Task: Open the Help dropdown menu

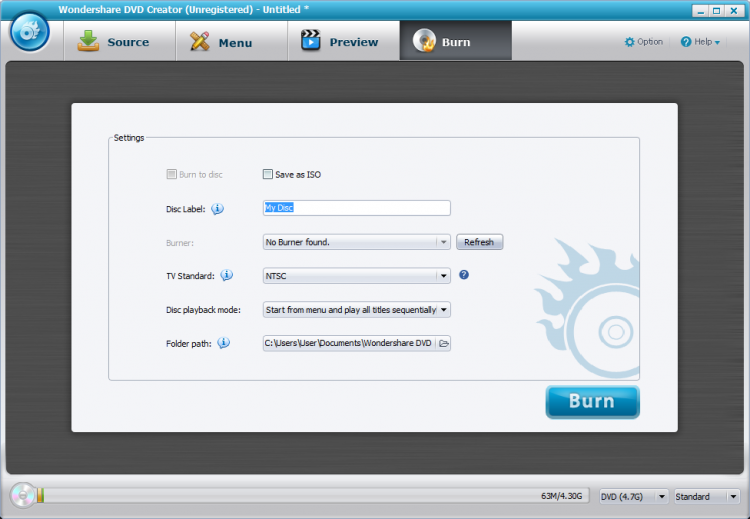Action: click(x=700, y=42)
